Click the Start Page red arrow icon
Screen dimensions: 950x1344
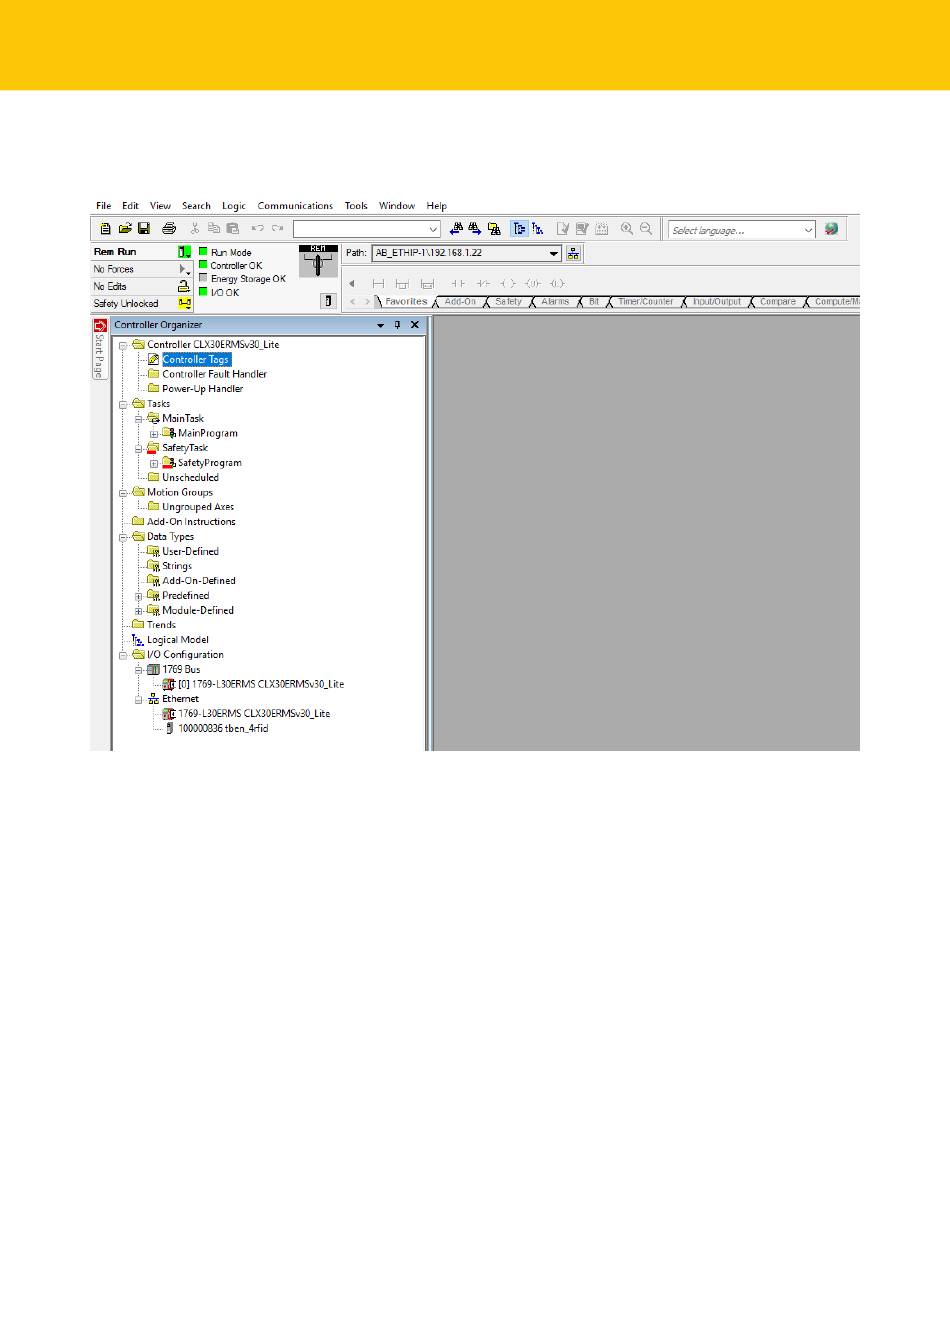pyautogui.click(x=100, y=325)
